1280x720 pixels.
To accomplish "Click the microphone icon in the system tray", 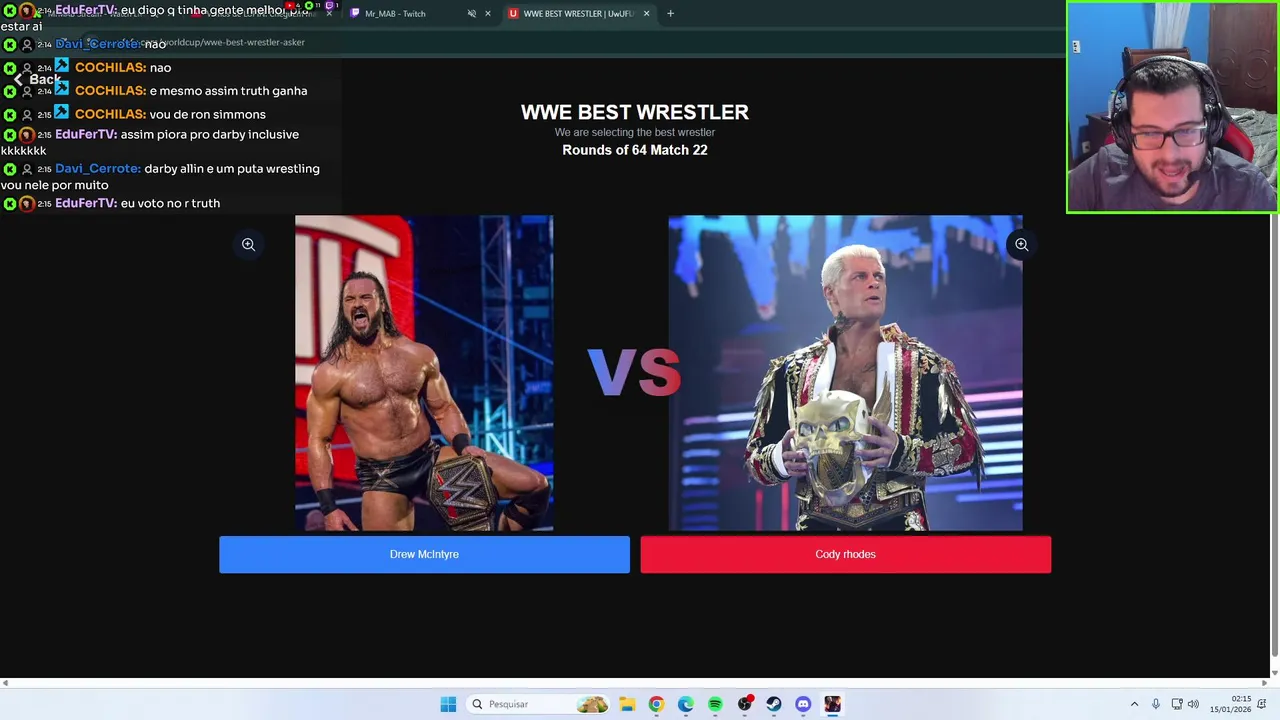I will coord(1156,704).
